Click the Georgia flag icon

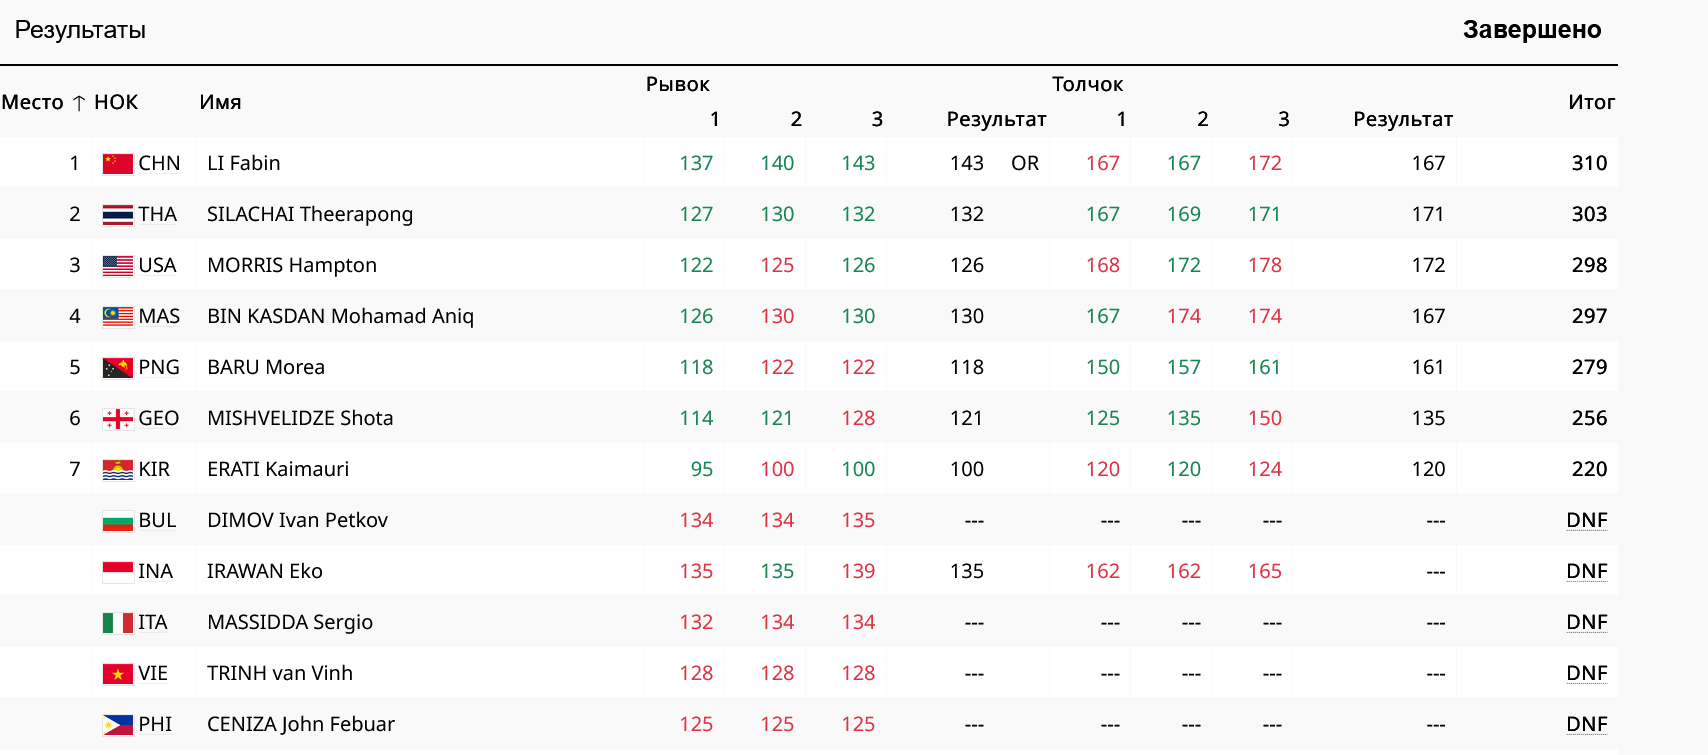117,418
